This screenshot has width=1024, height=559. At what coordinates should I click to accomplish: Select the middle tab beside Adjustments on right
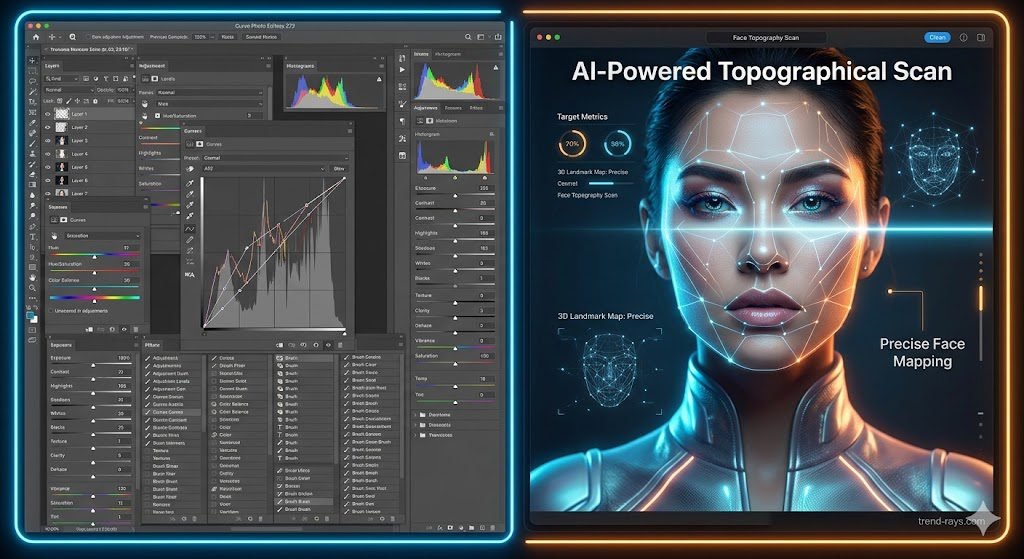453,108
